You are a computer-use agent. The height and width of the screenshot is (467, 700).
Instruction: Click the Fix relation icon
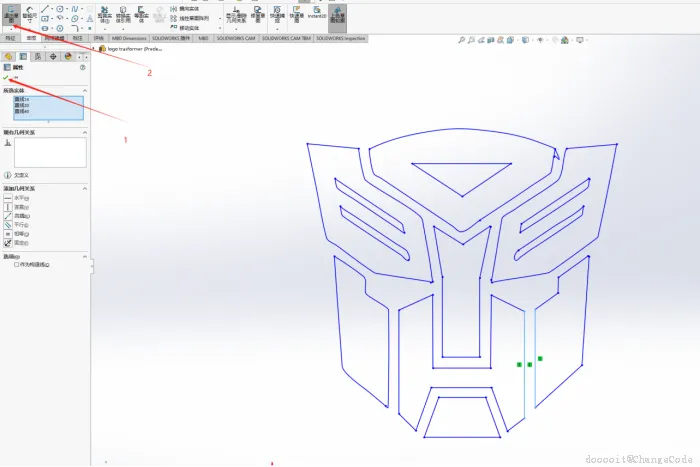(8, 243)
